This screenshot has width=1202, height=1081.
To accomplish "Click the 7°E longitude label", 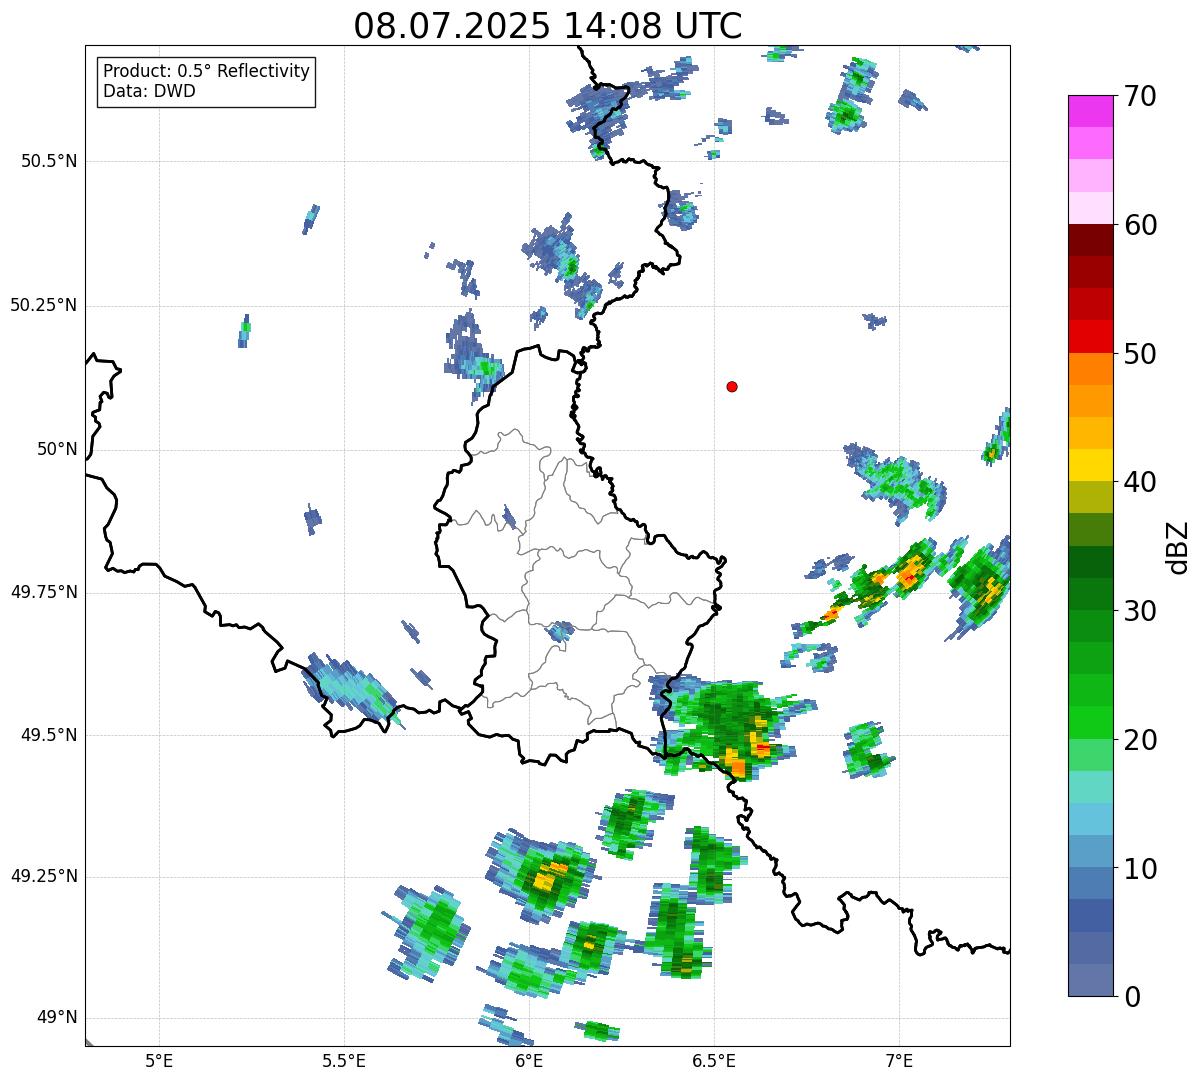I will 899,1061.
